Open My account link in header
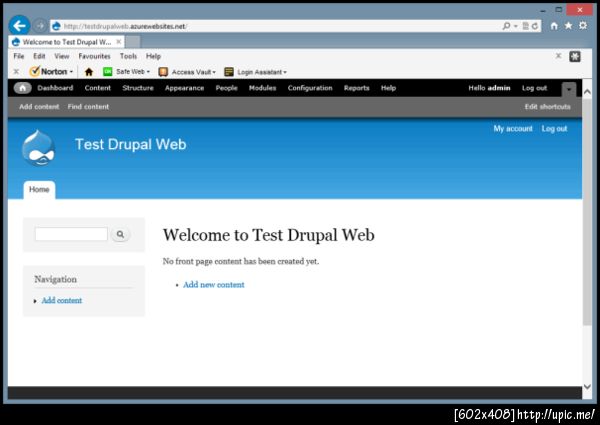Screen dimensions: 600x425 pos(513,129)
